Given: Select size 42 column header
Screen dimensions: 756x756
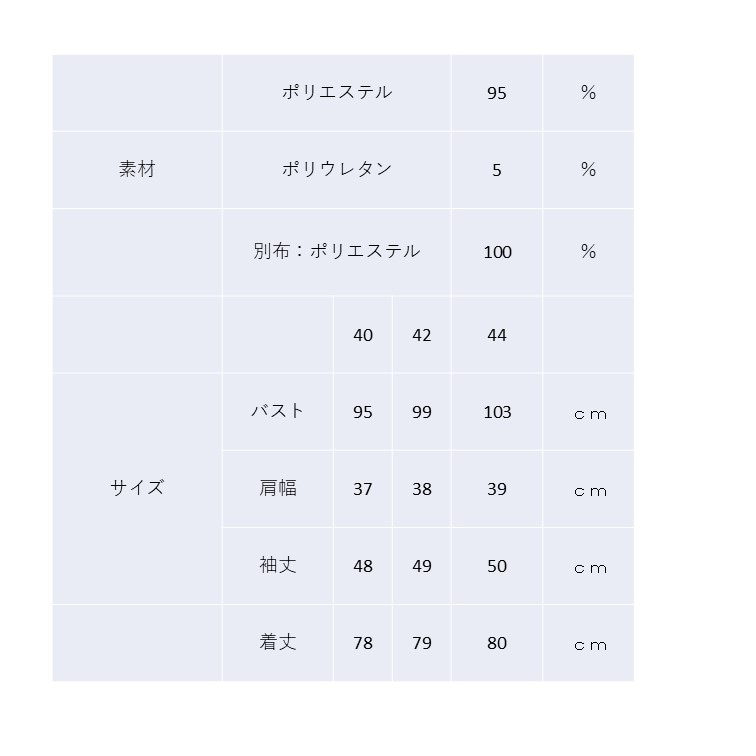Looking at the screenshot, I should pos(422,335).
